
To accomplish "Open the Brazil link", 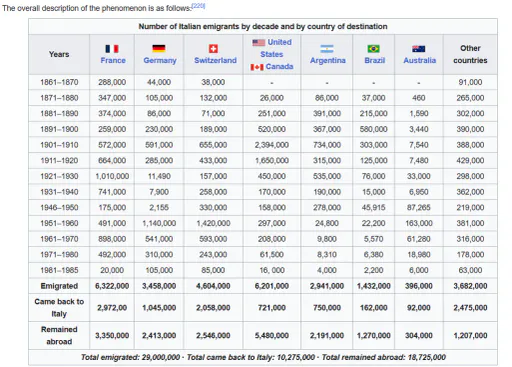I will [375, 60].
